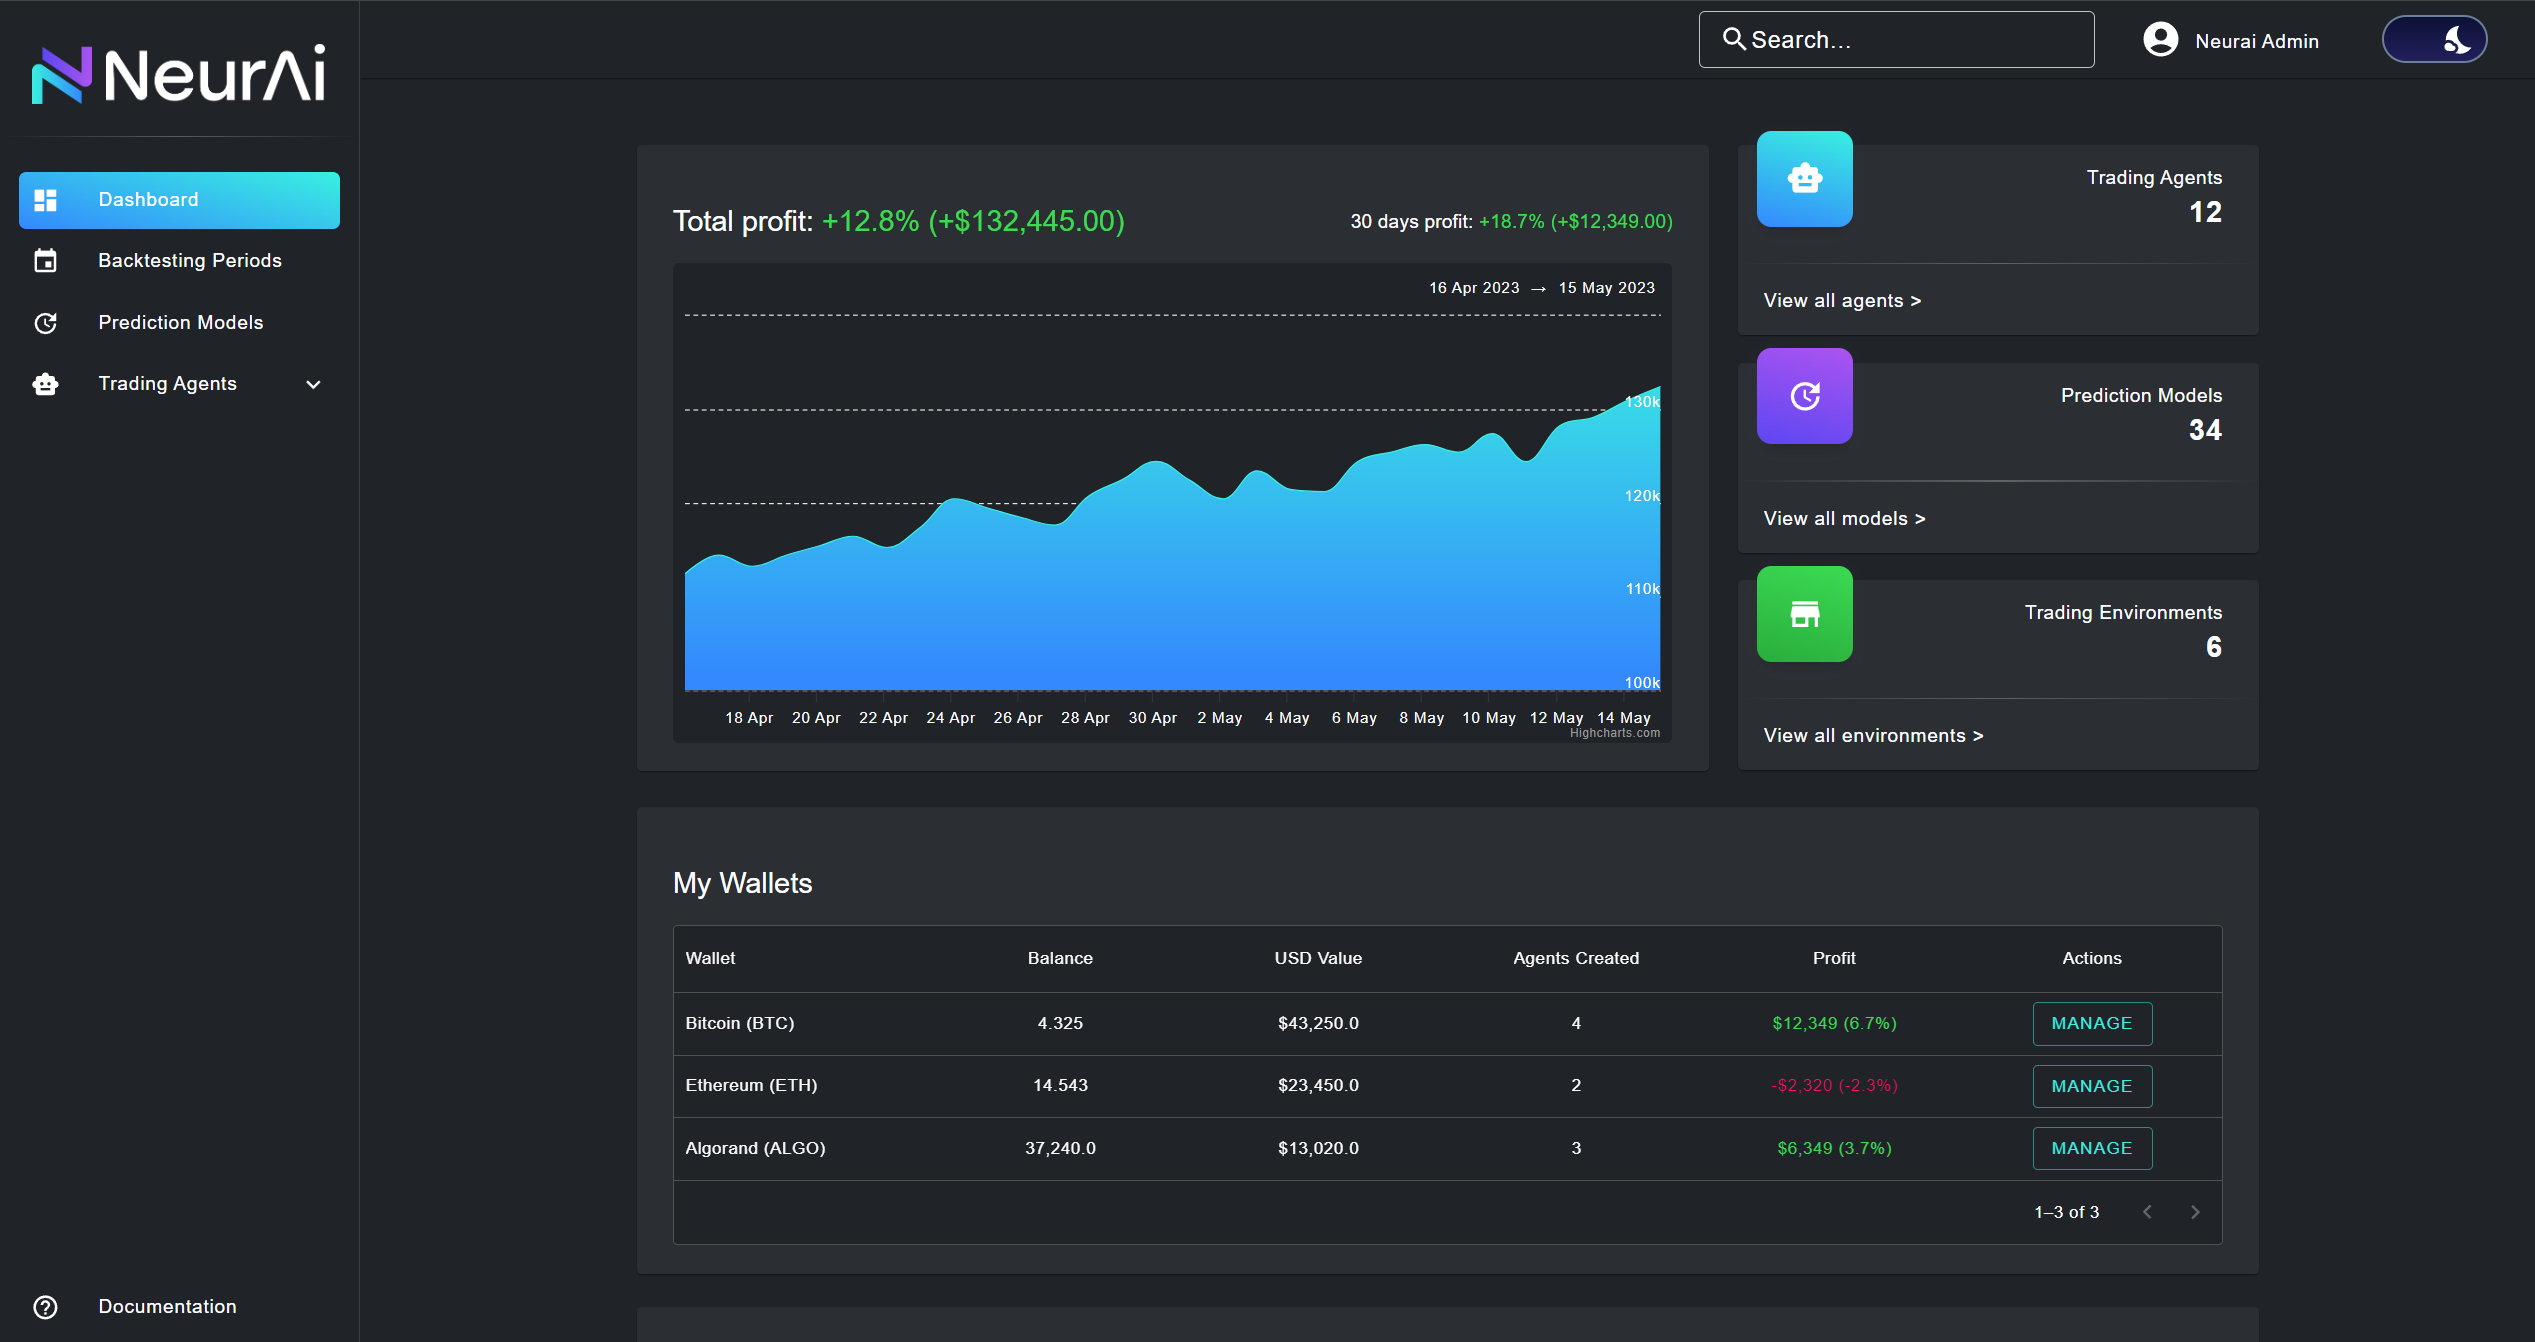
Task: Follow the View all environments link
Action: [1873, 736]
